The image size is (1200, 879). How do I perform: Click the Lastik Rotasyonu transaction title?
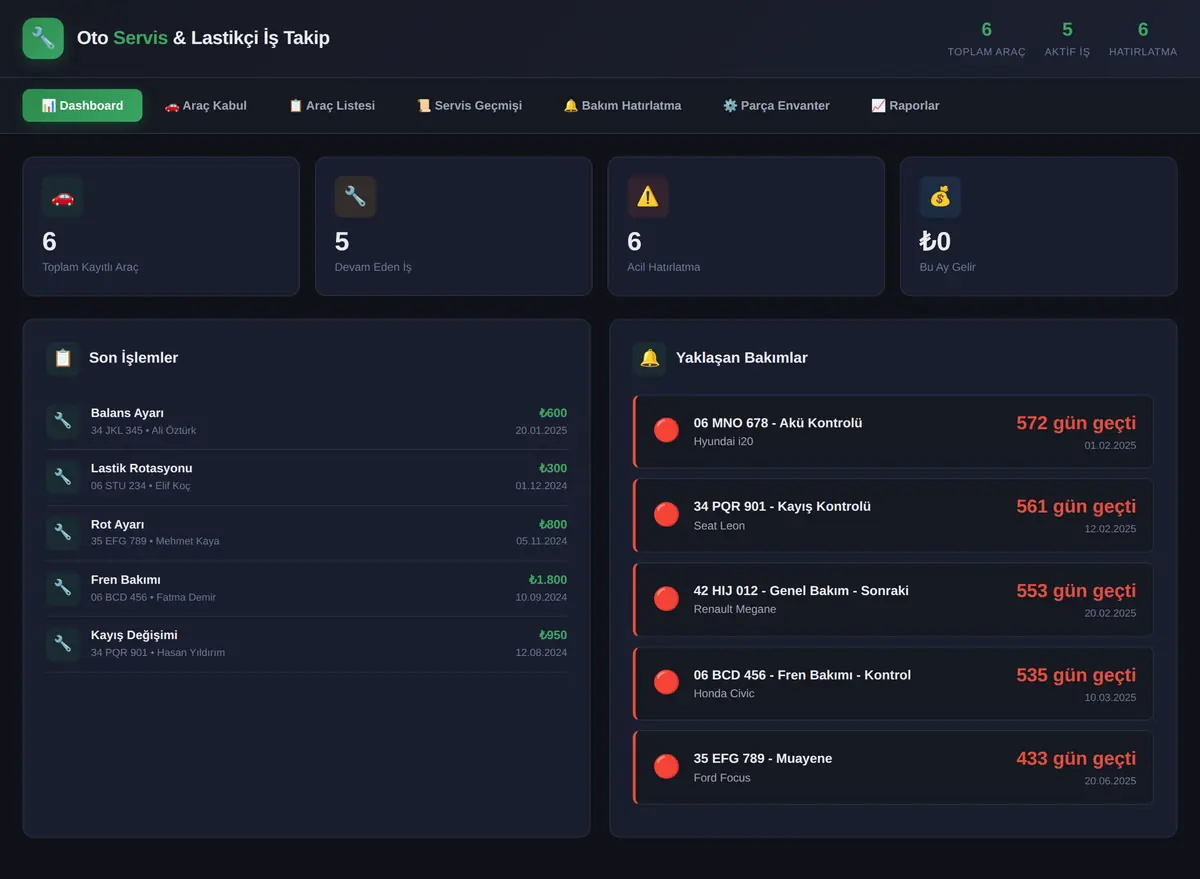tap(141, 468)
